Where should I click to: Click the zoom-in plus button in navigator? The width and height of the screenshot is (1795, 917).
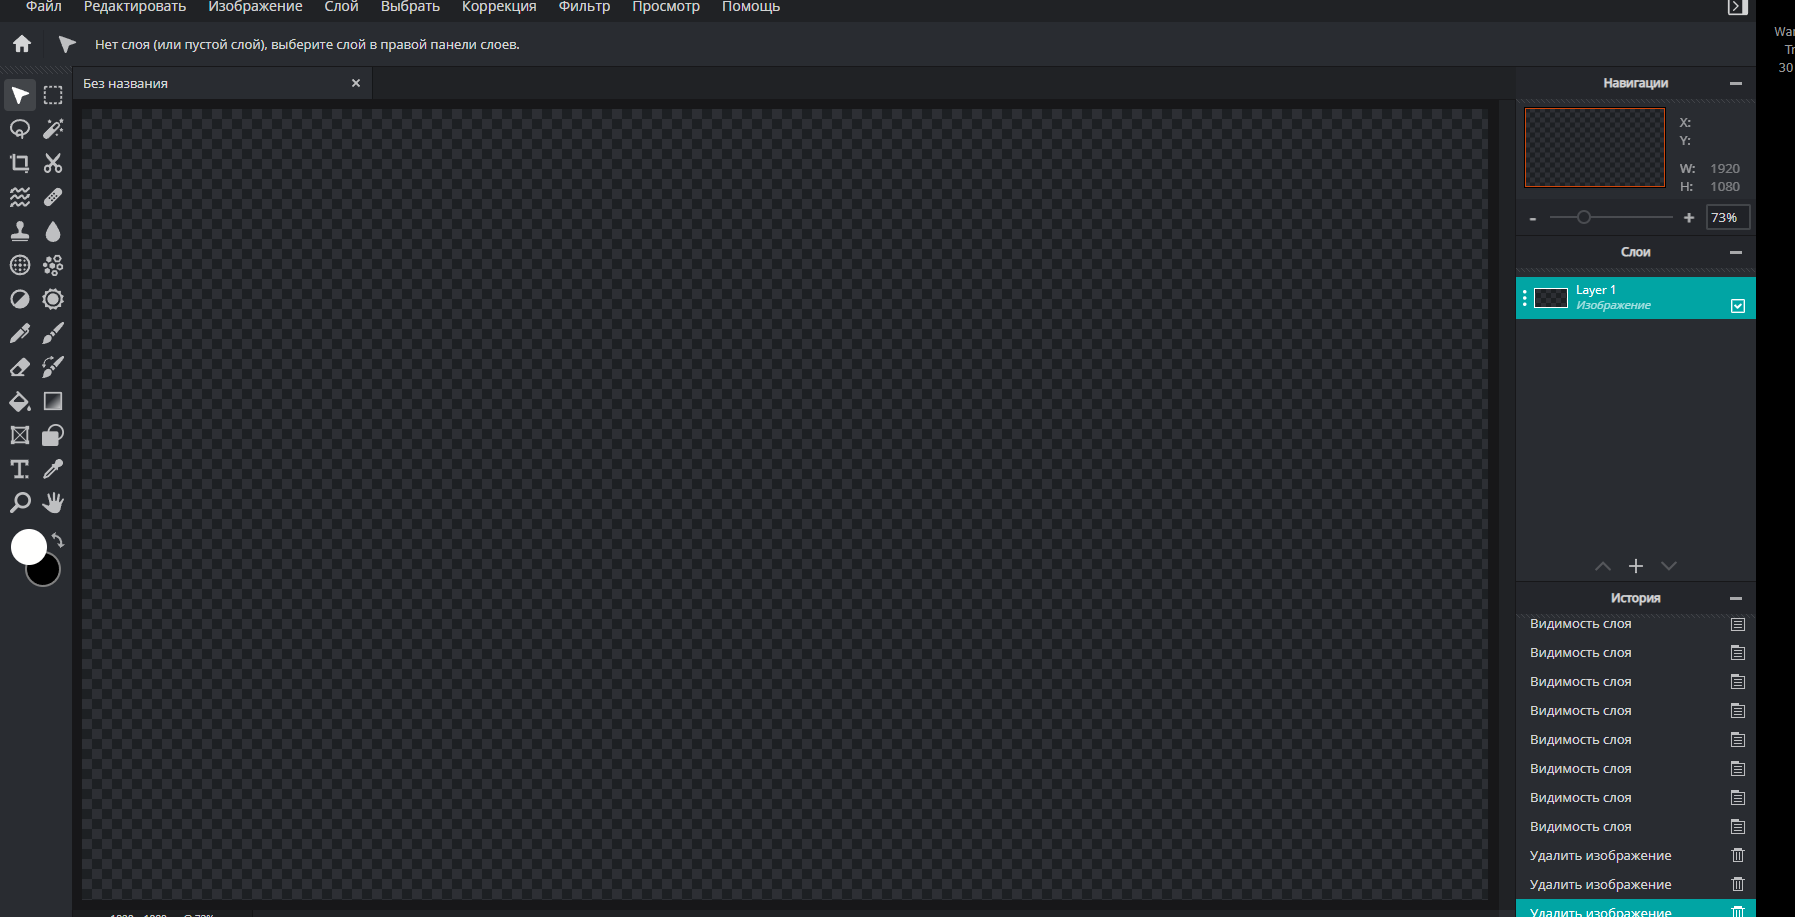1689,218
